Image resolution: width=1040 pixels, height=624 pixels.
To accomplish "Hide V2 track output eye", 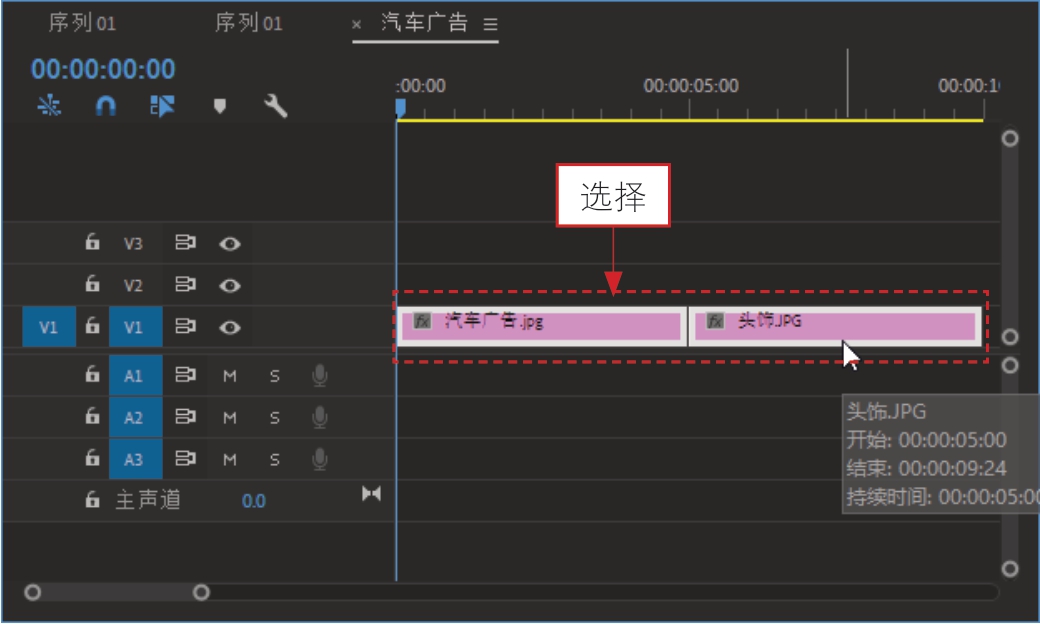I will tap(229, 286).
